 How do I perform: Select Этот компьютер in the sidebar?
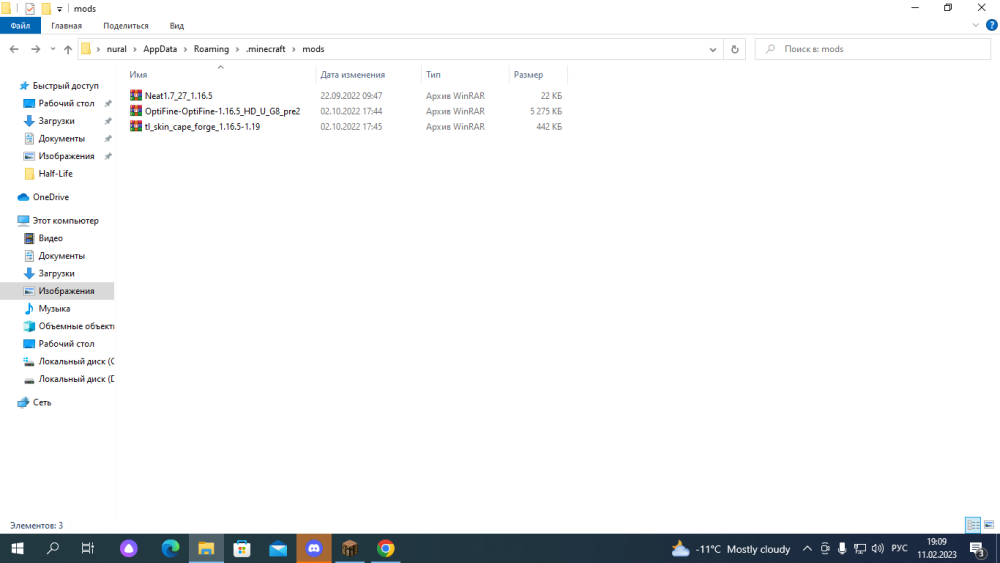coord(65,221)
